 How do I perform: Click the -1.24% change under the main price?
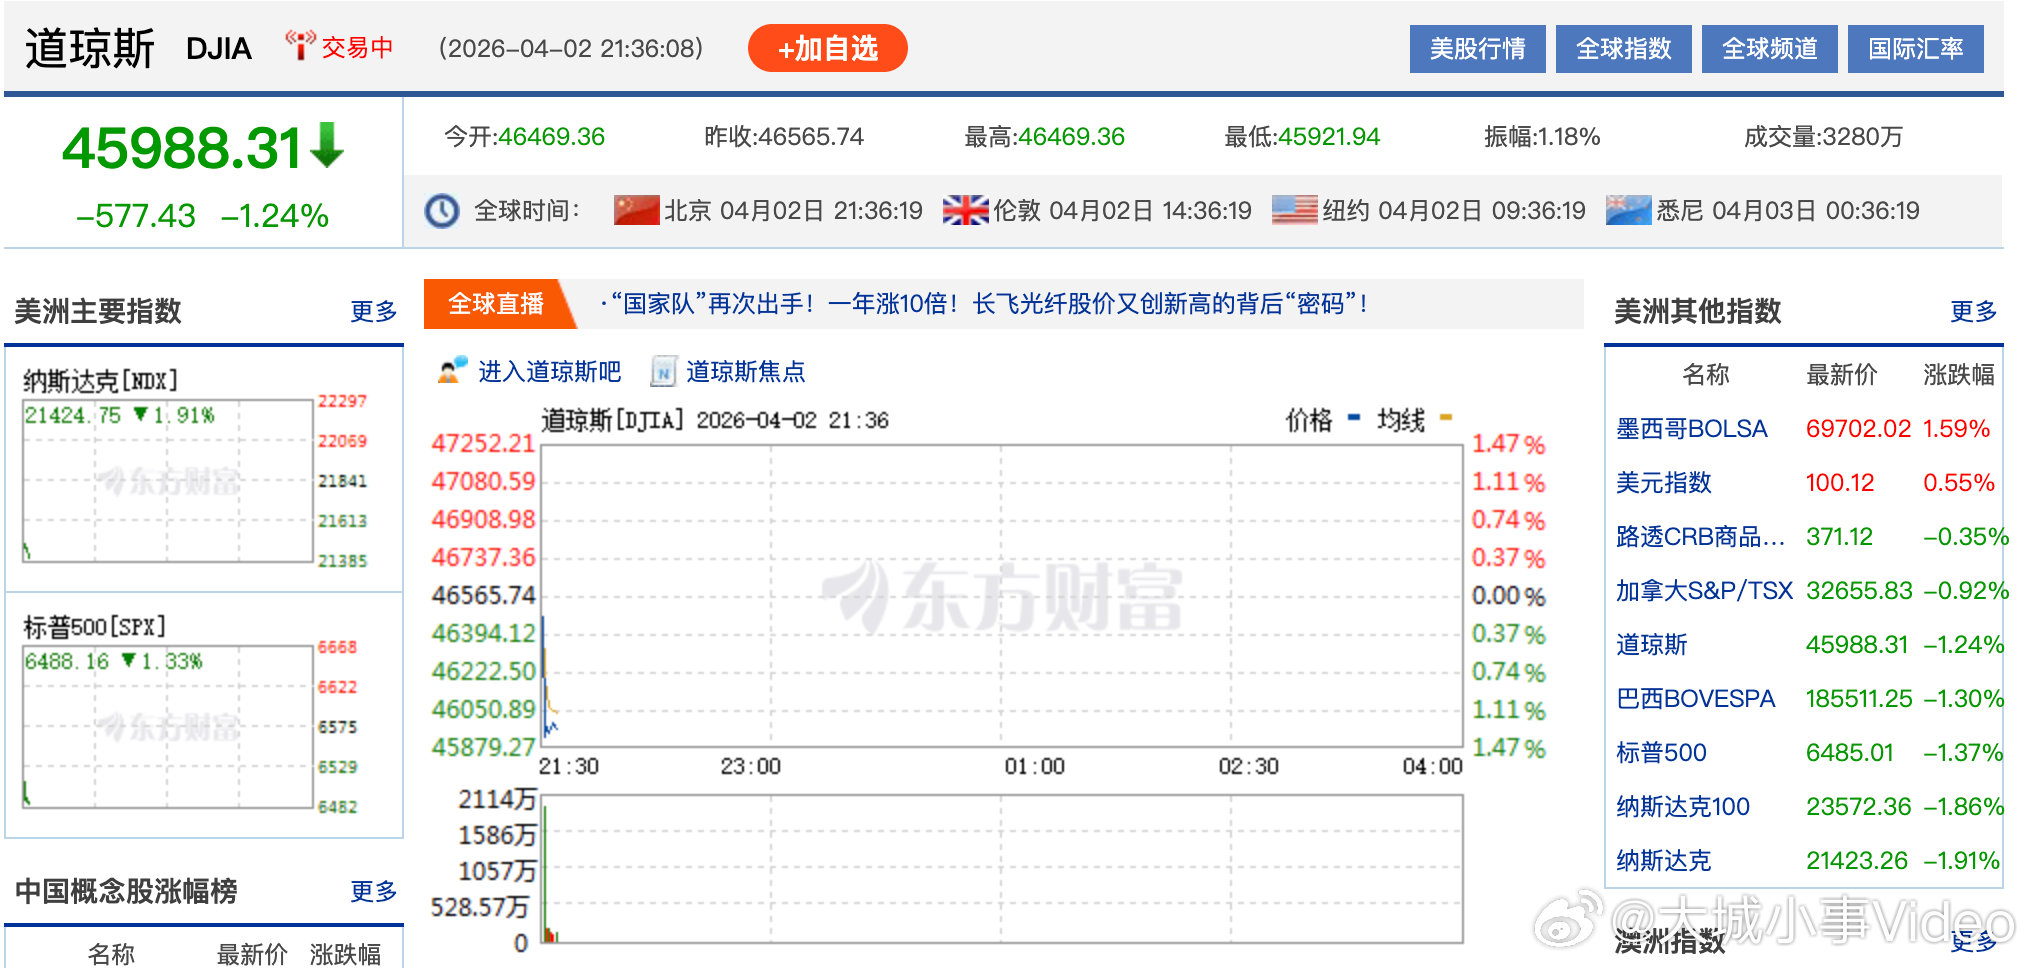click(x=274, y=216)
